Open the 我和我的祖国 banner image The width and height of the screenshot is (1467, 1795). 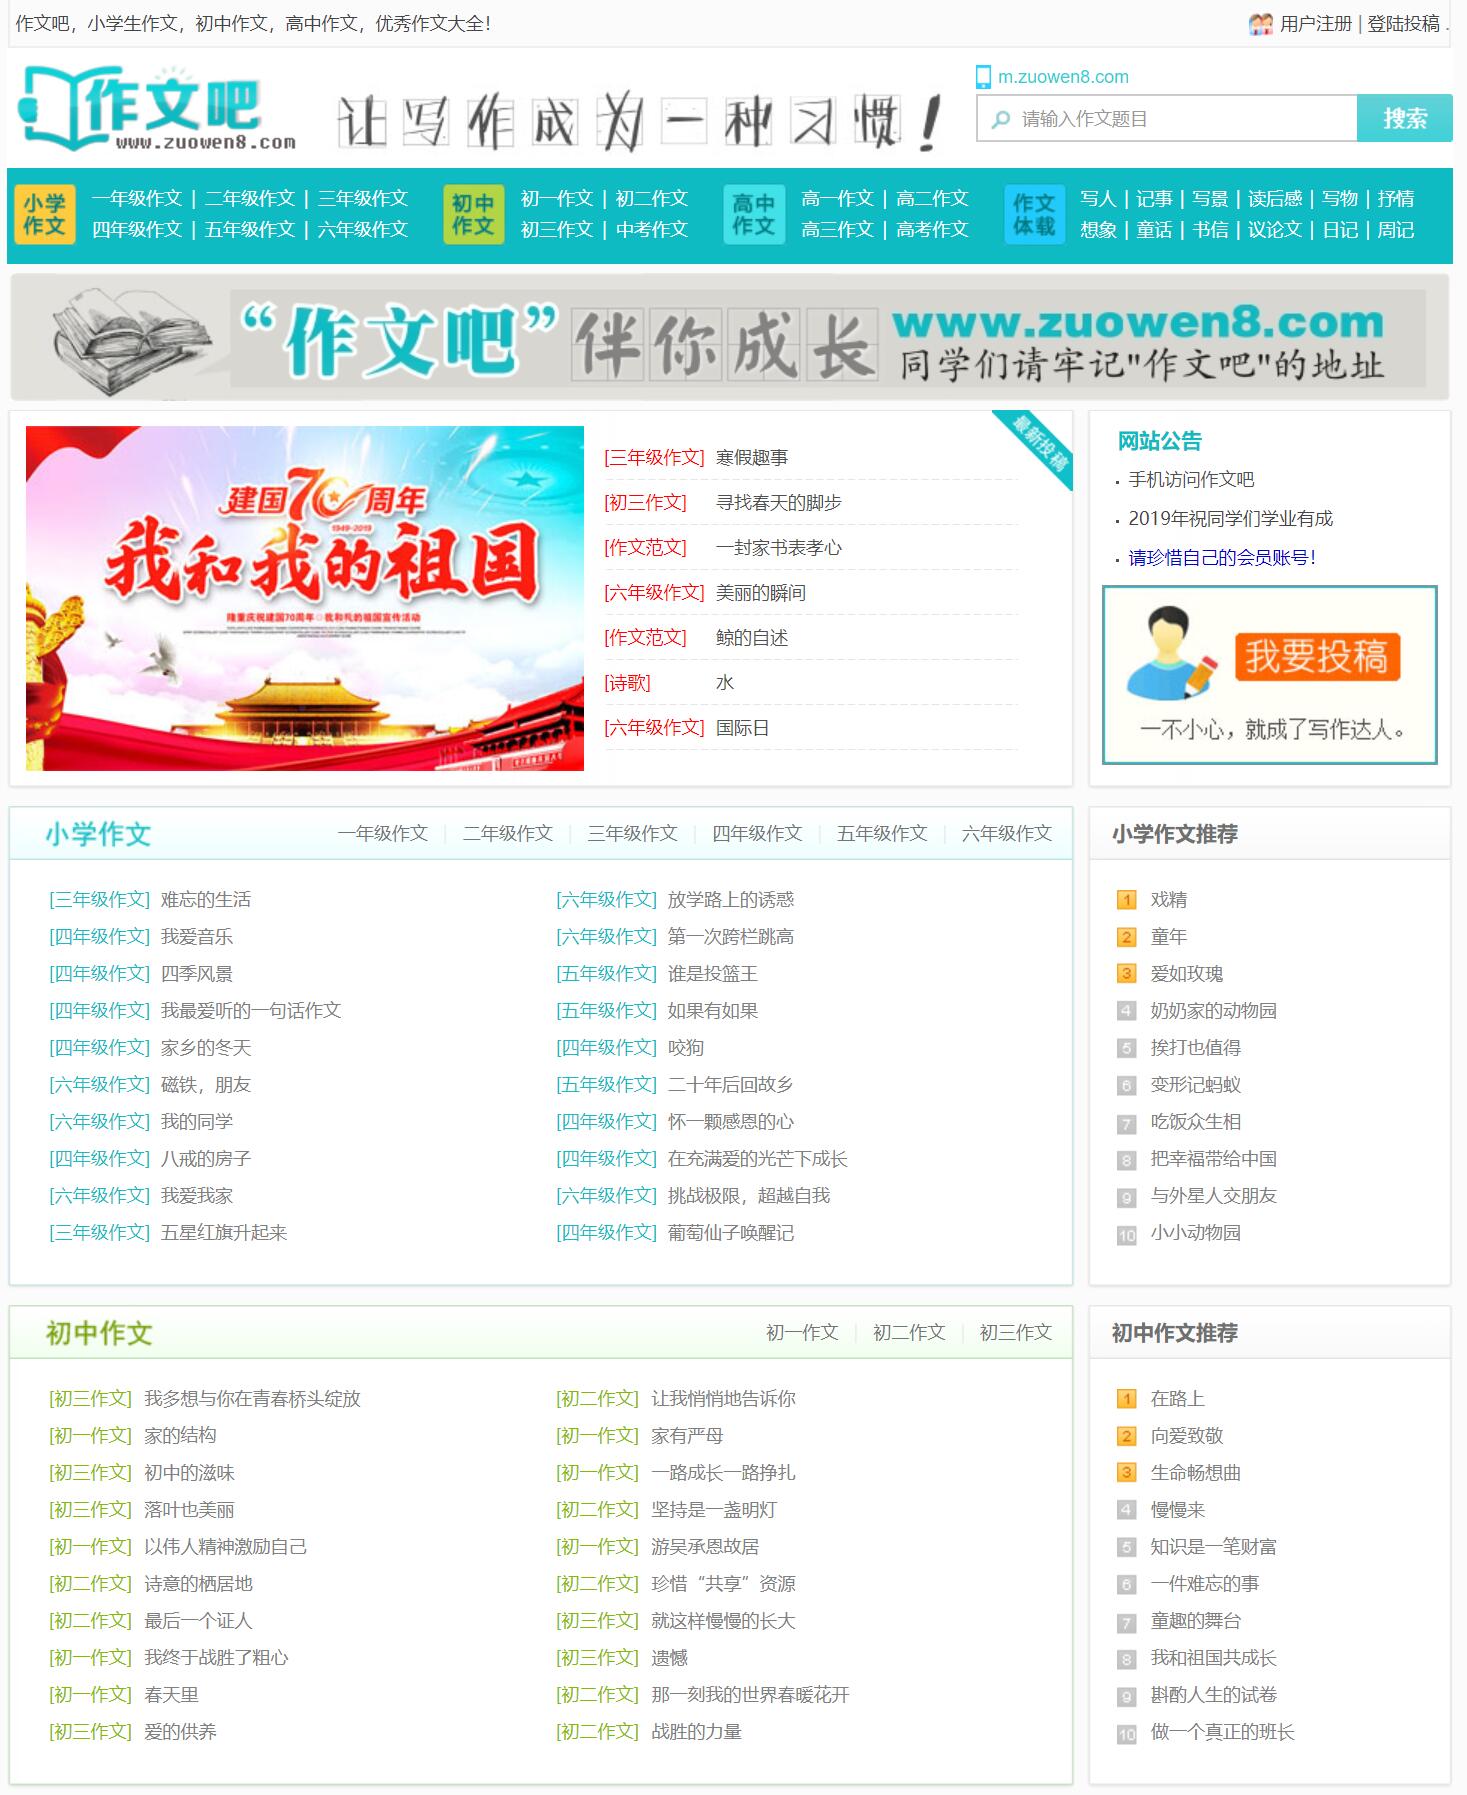pyautogui.click(x=305, y=598)
